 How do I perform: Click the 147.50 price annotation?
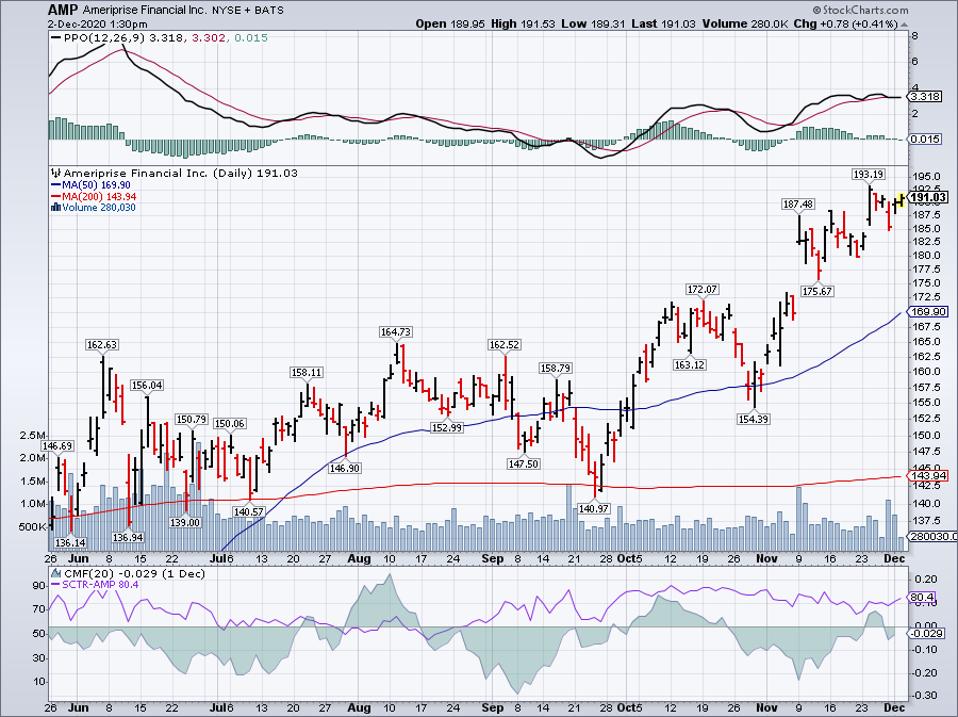point(523,464)
